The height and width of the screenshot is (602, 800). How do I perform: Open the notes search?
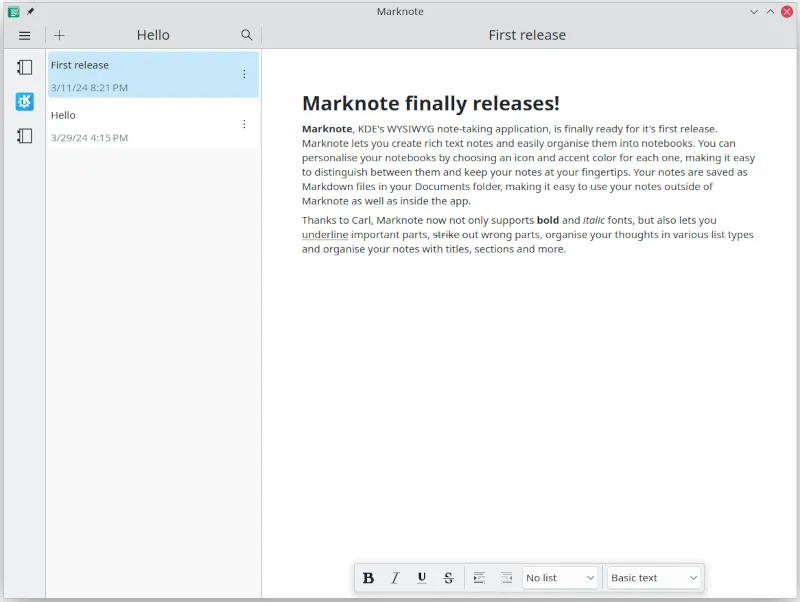(x=247, y=35)
